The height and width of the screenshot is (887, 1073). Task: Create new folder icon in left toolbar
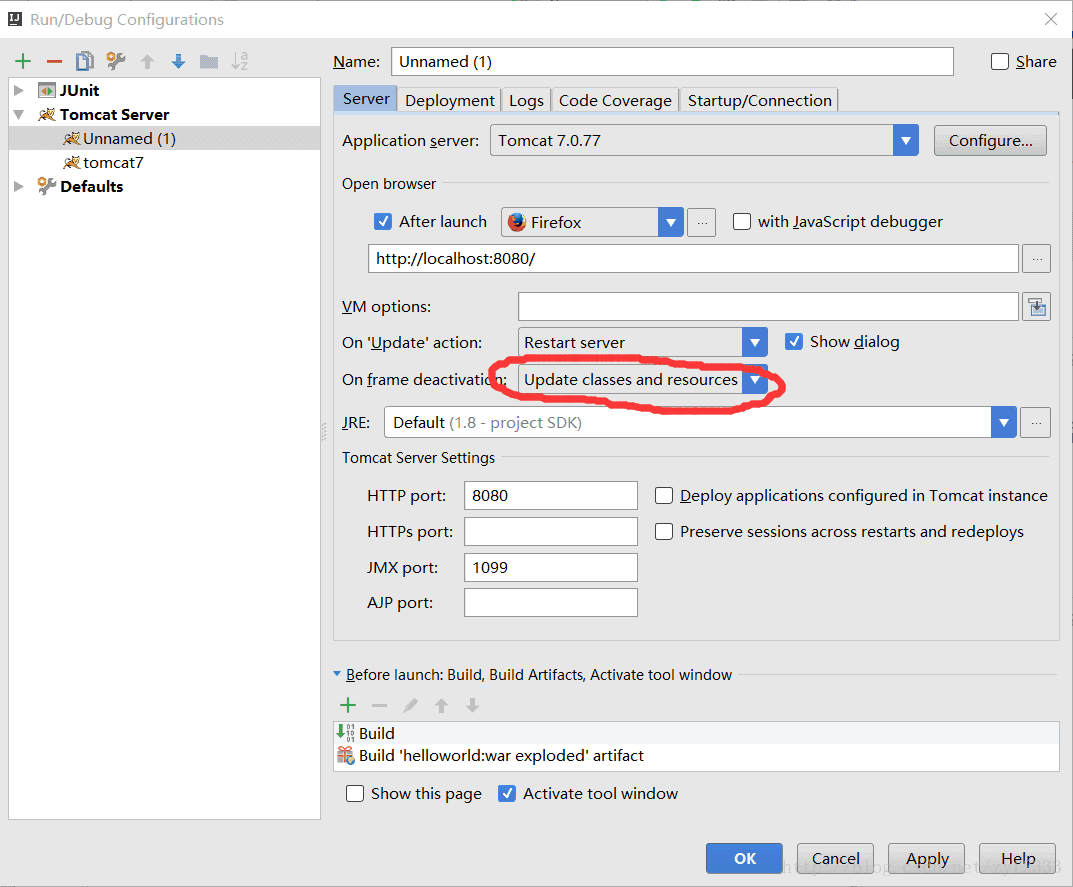coord(209,62)
